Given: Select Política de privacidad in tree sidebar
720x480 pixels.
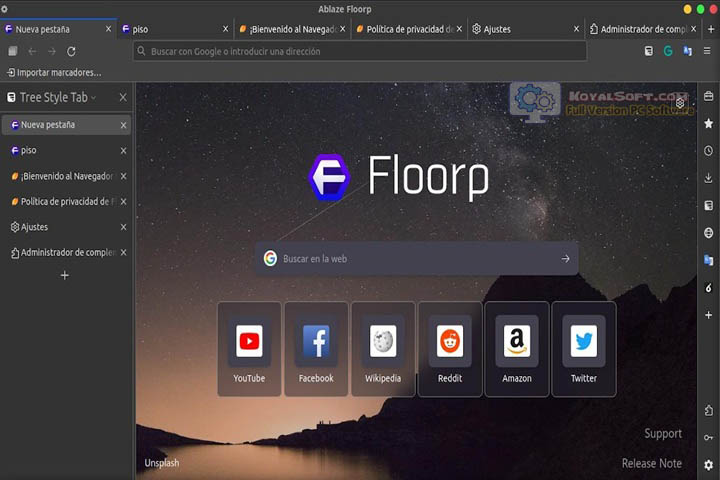Looking at the screenshot, I should tap(66, 202).
